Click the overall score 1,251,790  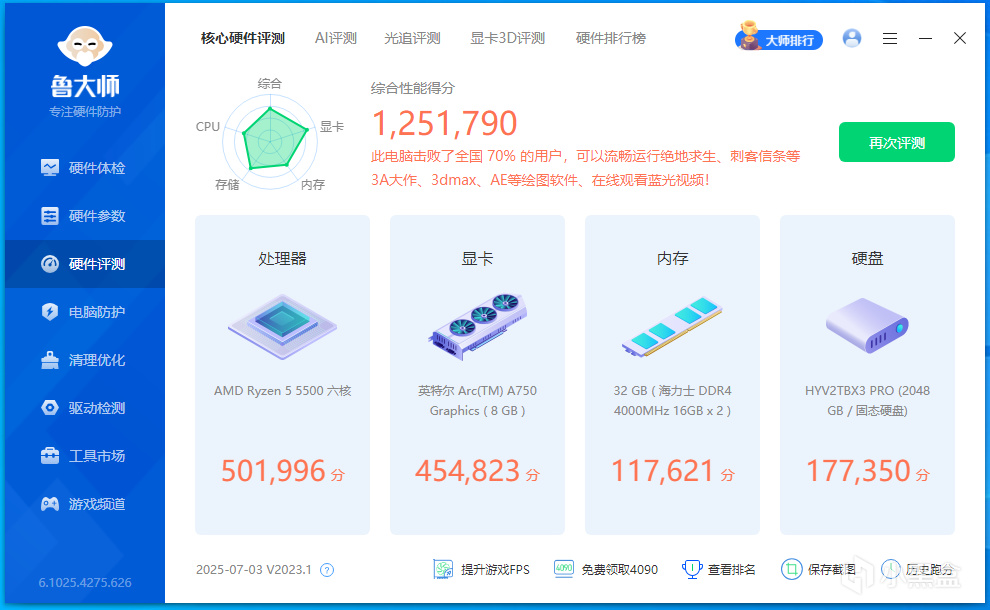(444, 123)
